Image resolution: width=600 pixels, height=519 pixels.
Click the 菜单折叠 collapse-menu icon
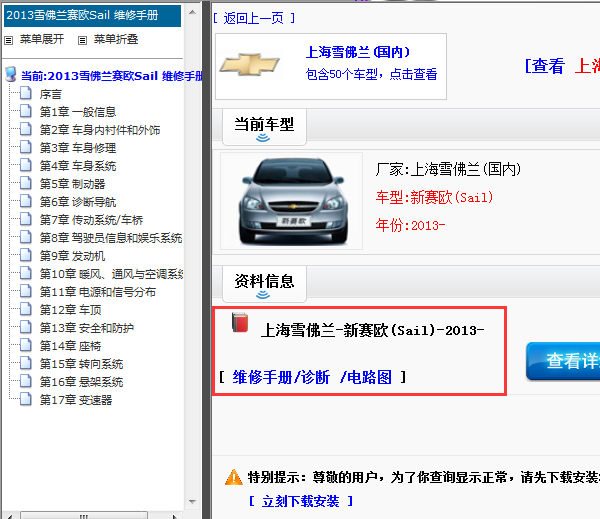tap(82, 40)
